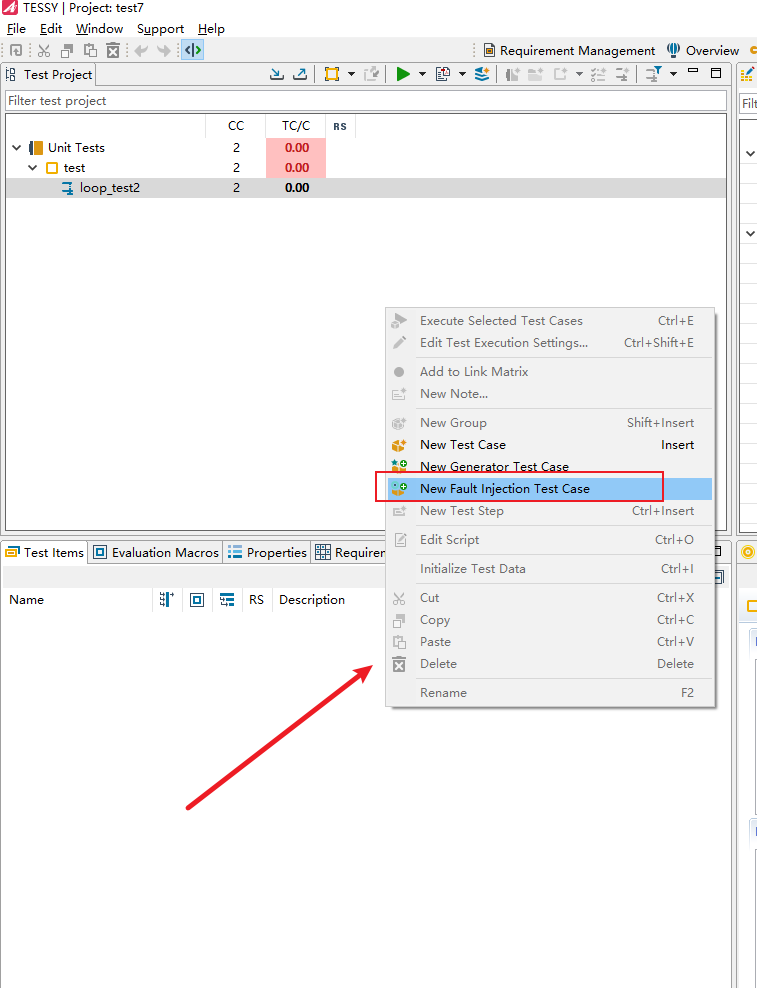The image size is (757, 988).
Task: Click the Description column header
Action: click(312, 600)
